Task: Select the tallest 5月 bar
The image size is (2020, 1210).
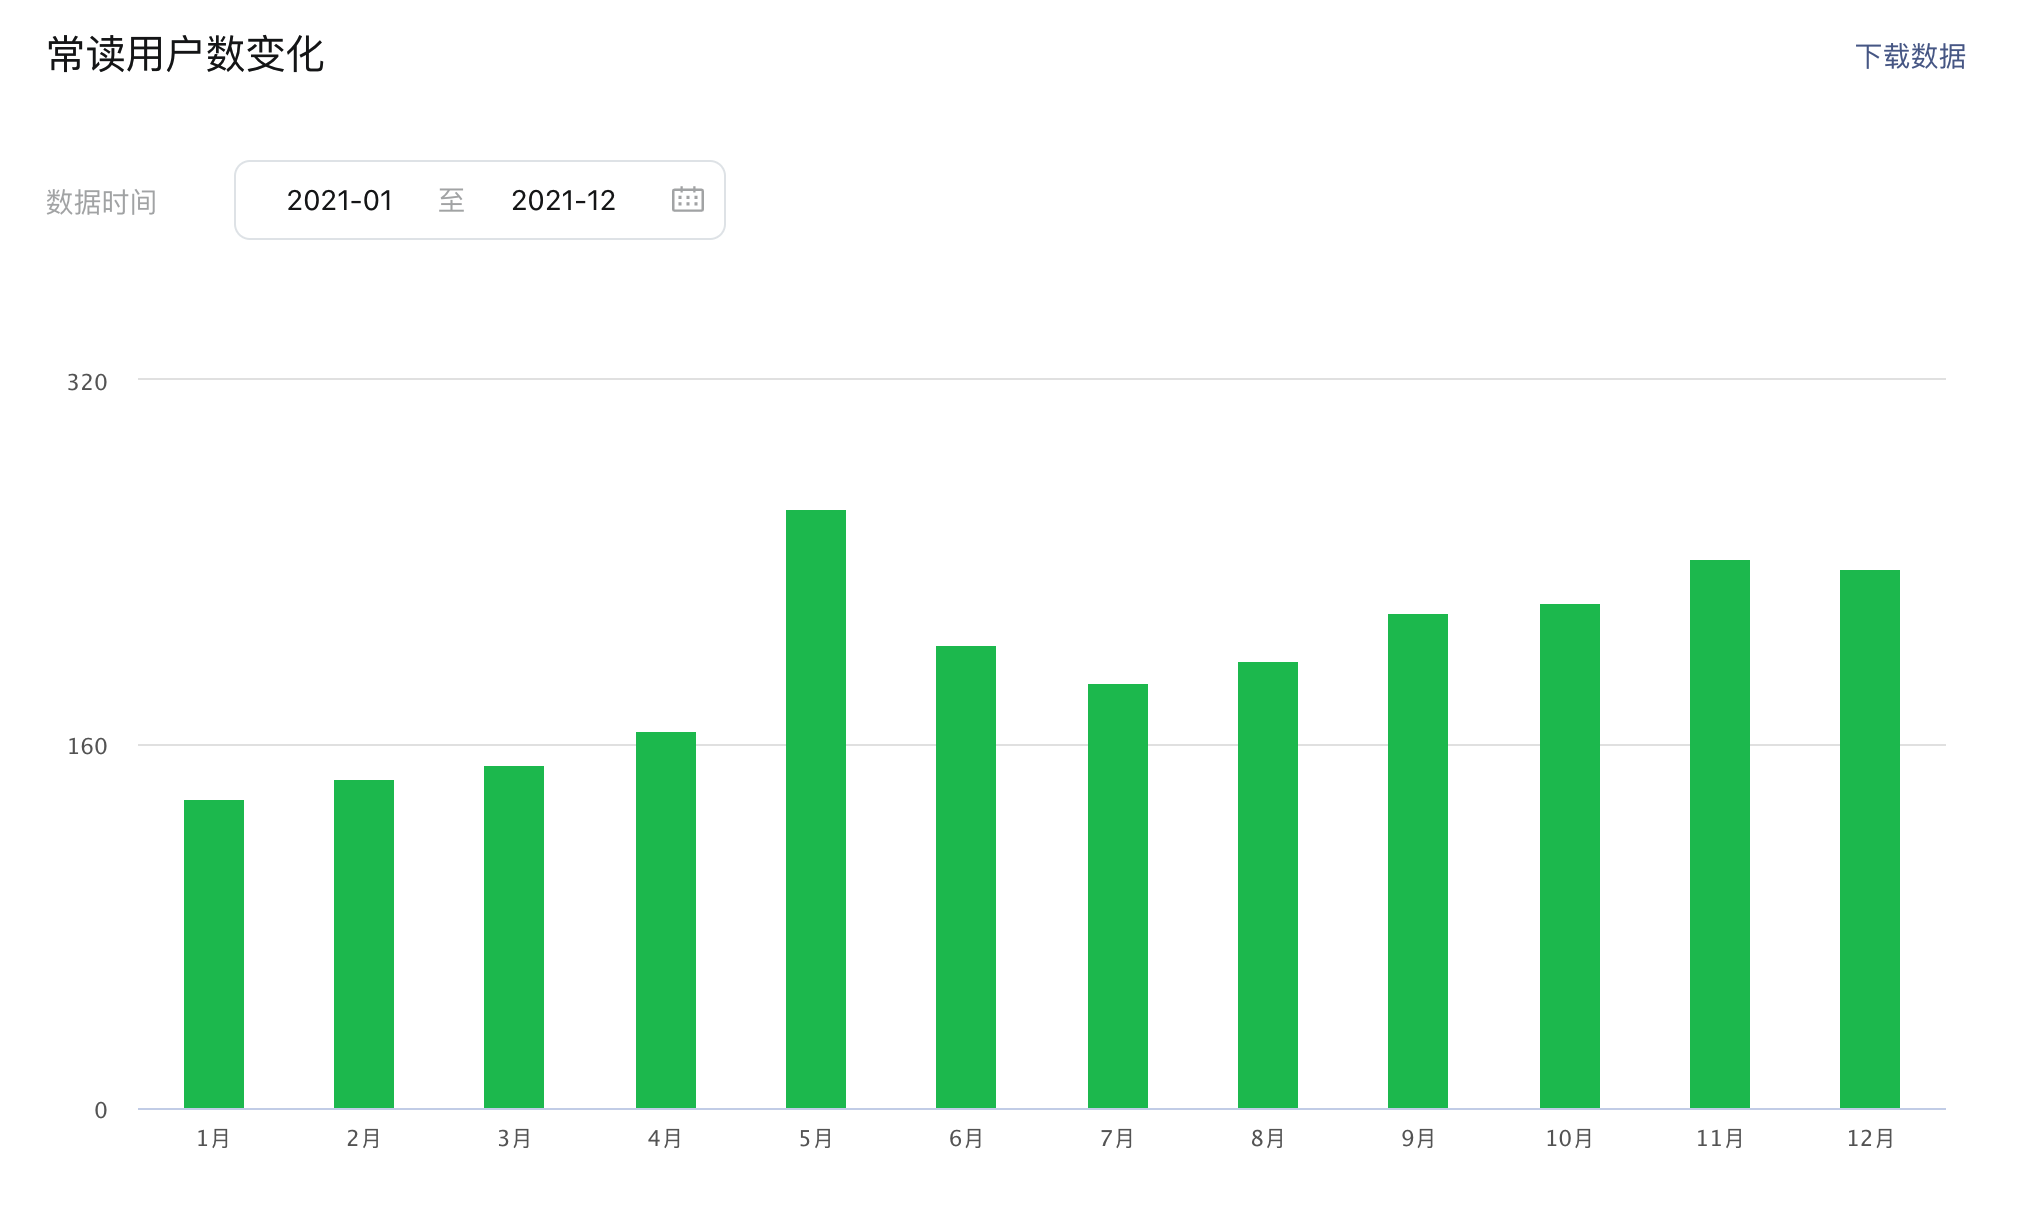Action: click(x=816, y=809)
